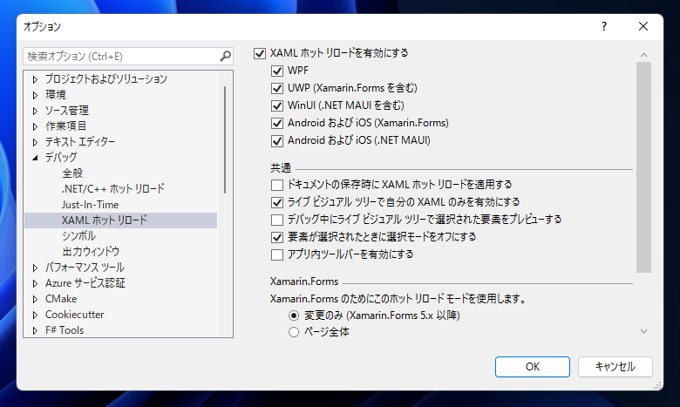Select 全般 under デバッグ

pyautogui.click(x=72, y=173)
